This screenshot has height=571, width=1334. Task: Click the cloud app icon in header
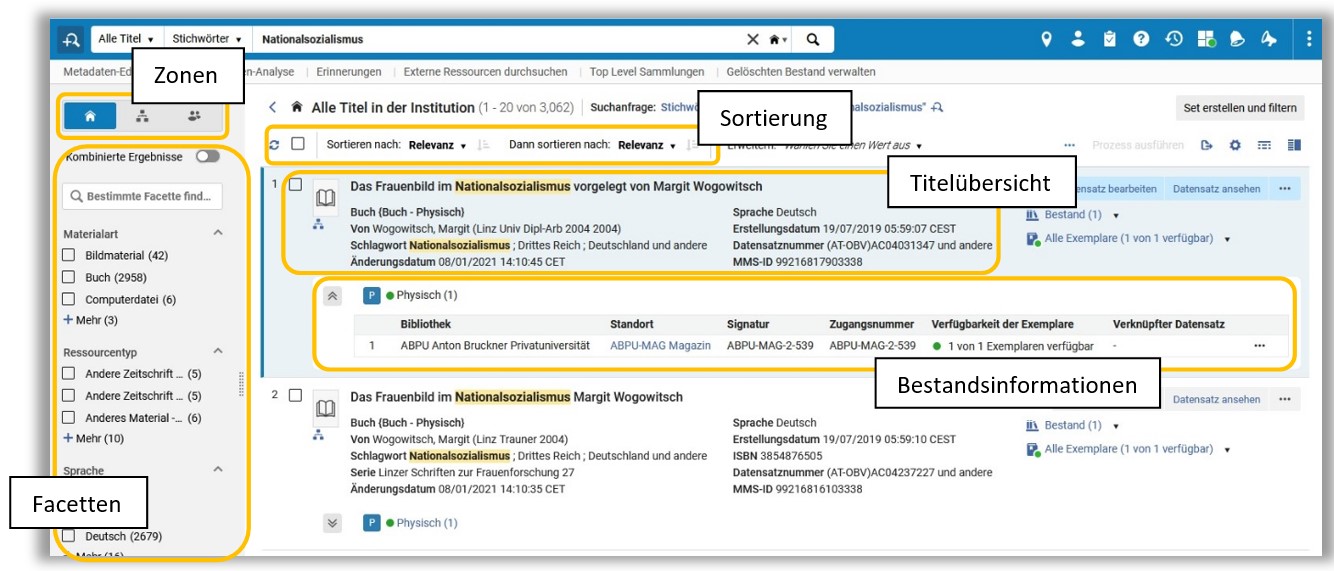tap(1269, 39)
